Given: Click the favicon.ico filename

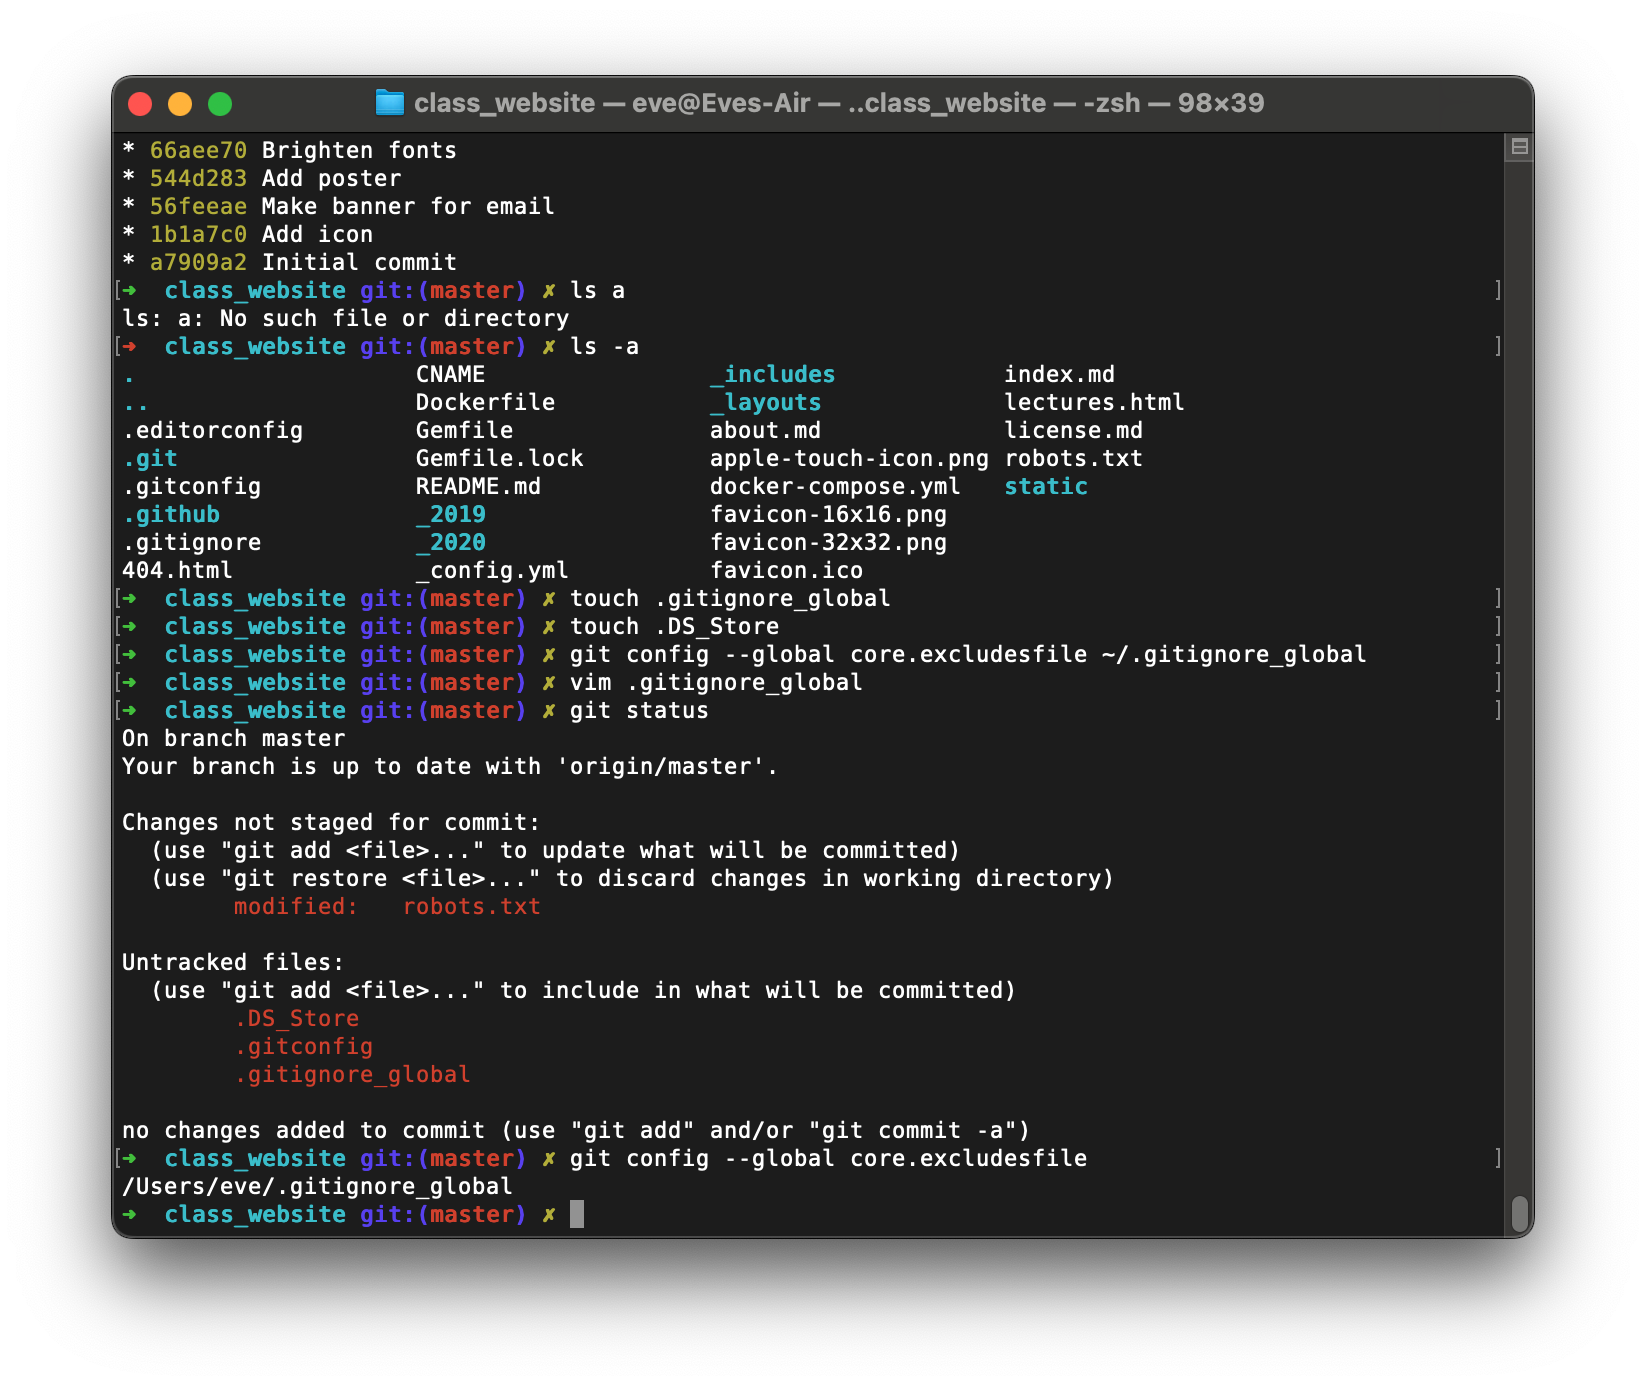Looking at the screenshot, I should coord(787,570).
